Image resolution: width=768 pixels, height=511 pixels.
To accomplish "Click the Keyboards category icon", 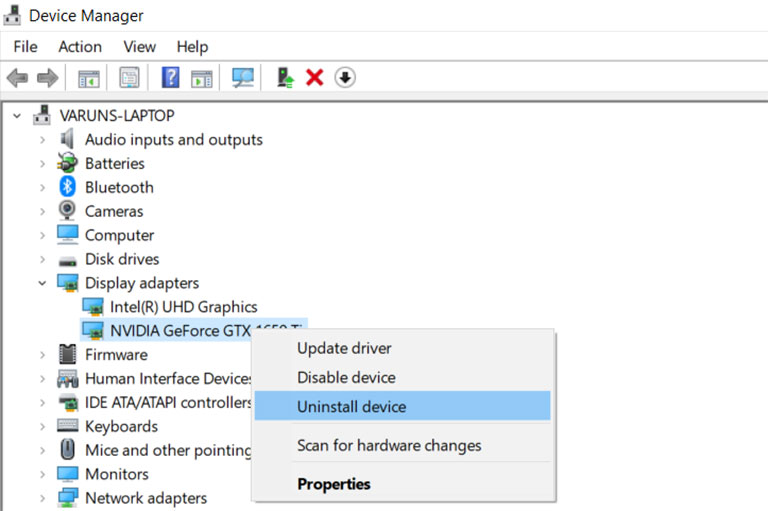I will (68, 425).
